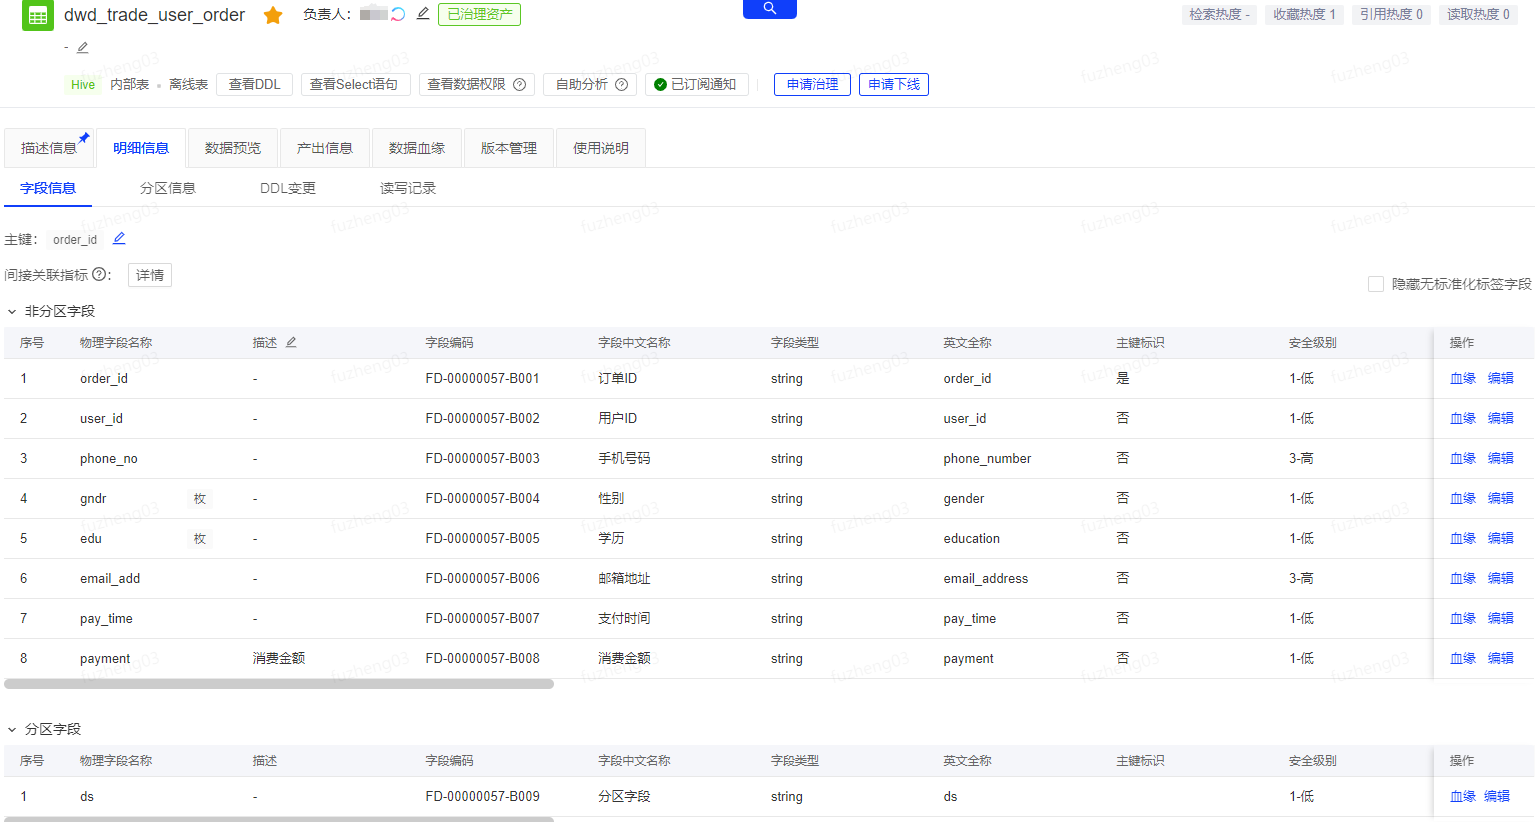Click 血缘 link for email_add row
This screenshot has height=822, width=1535.
pos(1463,578)
